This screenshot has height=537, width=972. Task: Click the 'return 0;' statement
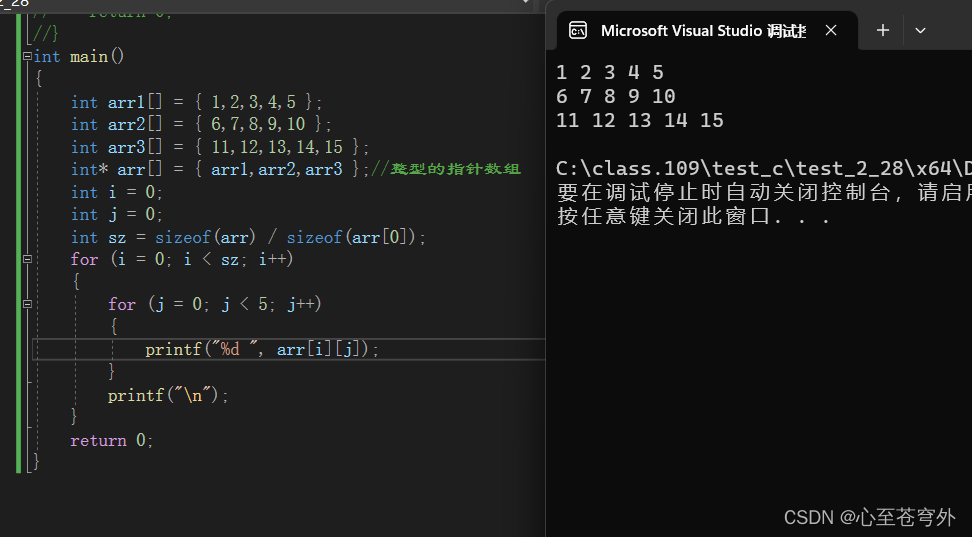pos(112,440)
